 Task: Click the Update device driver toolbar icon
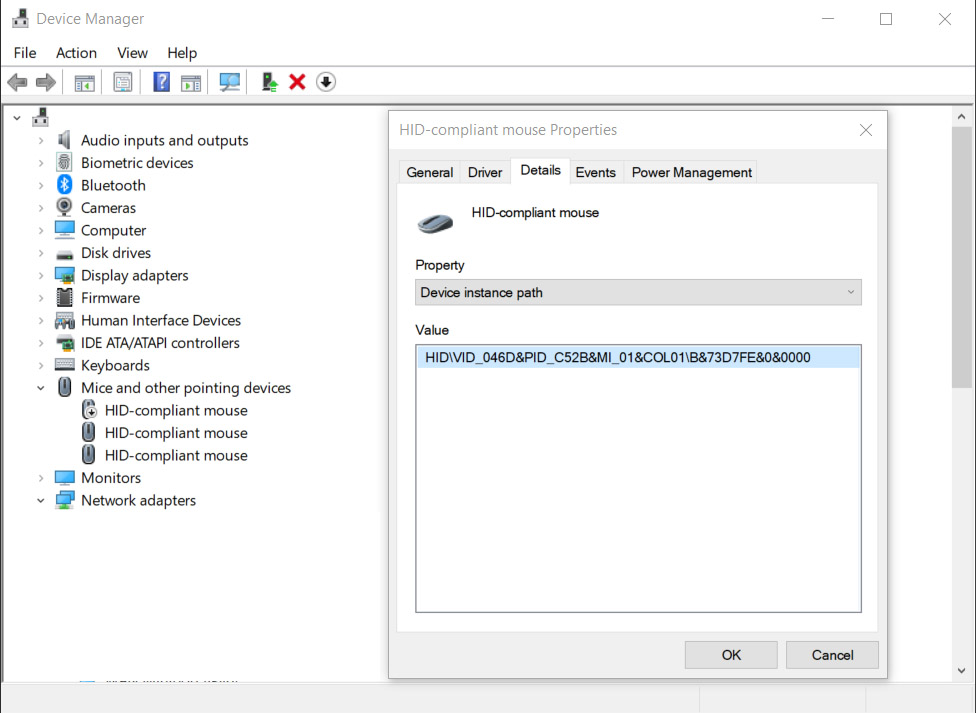coord(269,82)
